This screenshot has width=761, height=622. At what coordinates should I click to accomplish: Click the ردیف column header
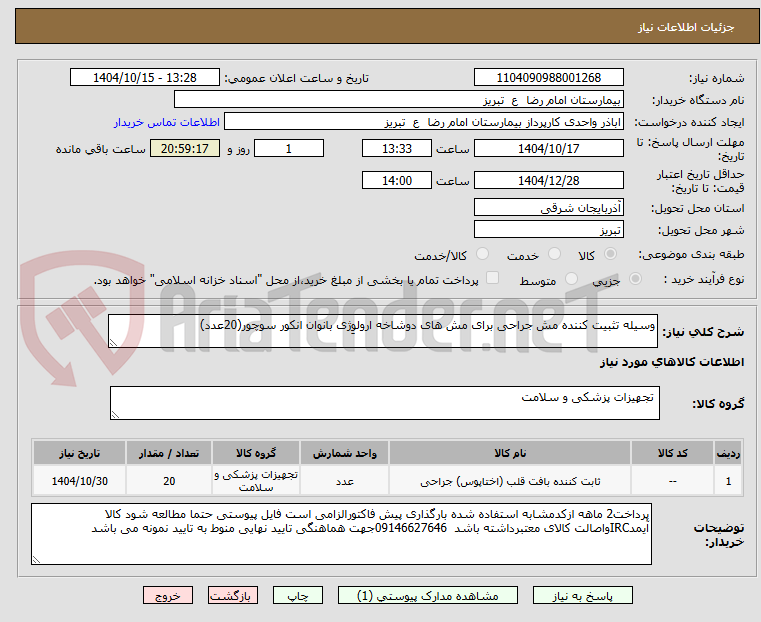coord(728,453)
